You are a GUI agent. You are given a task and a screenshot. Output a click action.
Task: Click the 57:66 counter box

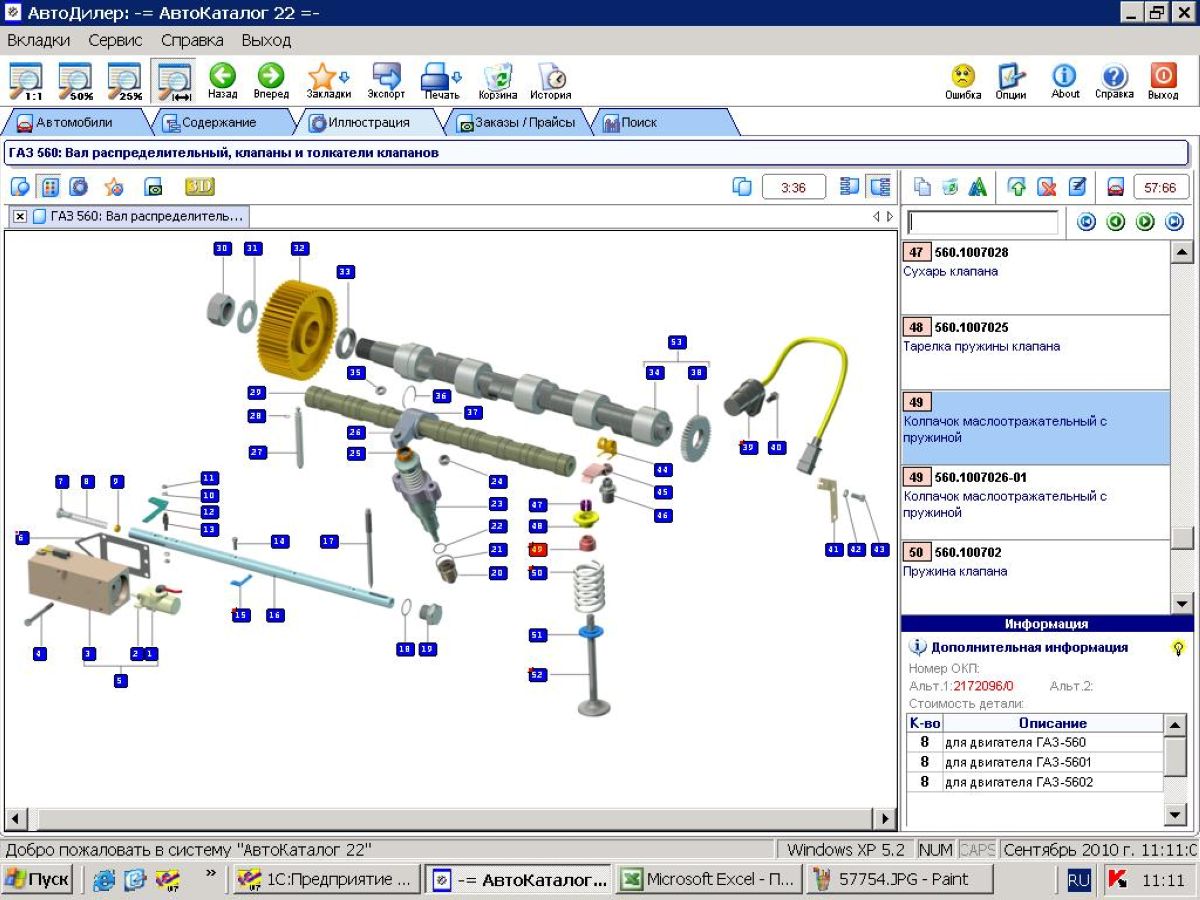pyautogui.click(x=1161, y=187)
